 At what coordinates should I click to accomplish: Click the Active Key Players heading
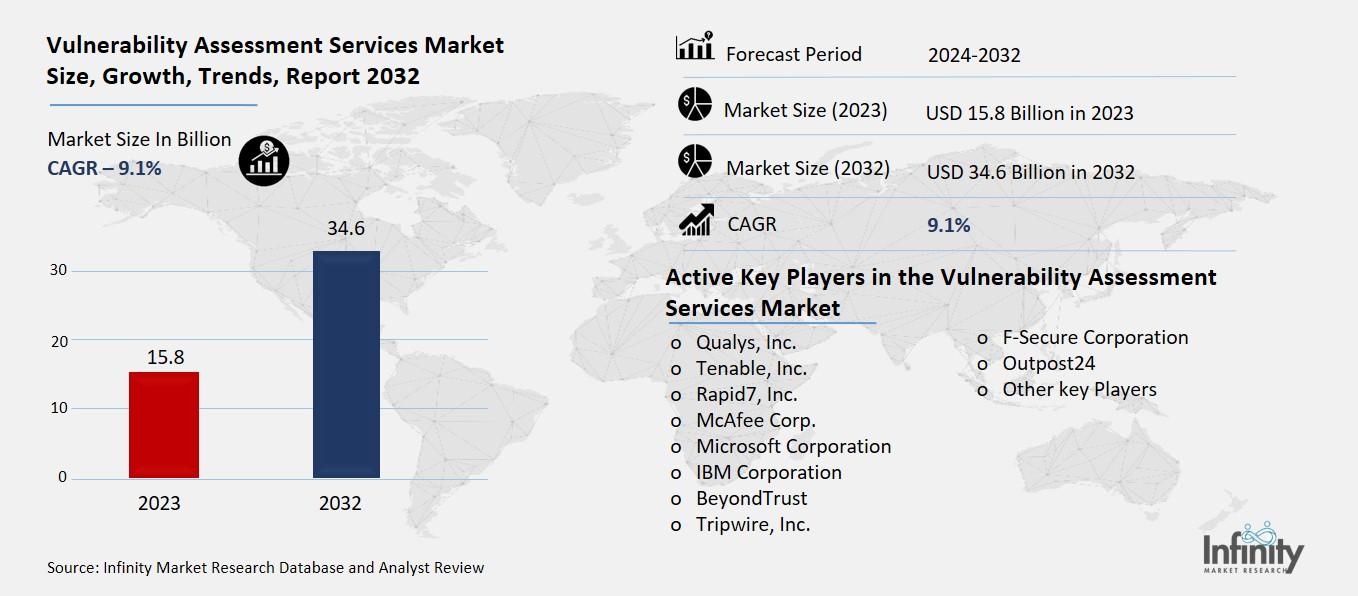[x=940, y=292]
